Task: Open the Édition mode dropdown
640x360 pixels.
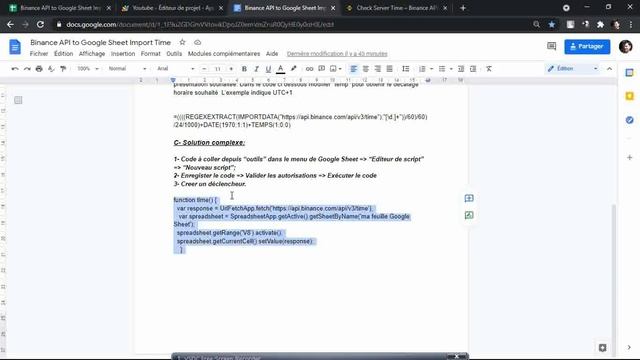Action: [x=573, y=69]
